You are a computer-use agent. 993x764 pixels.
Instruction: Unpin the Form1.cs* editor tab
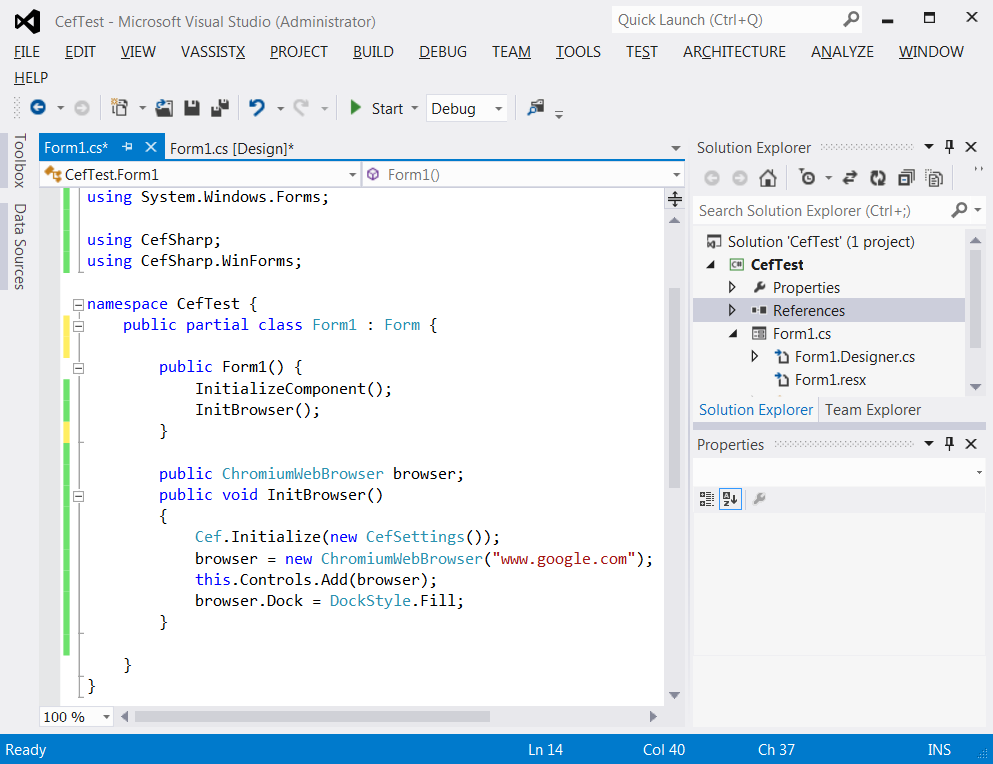[x=127, y=146]
